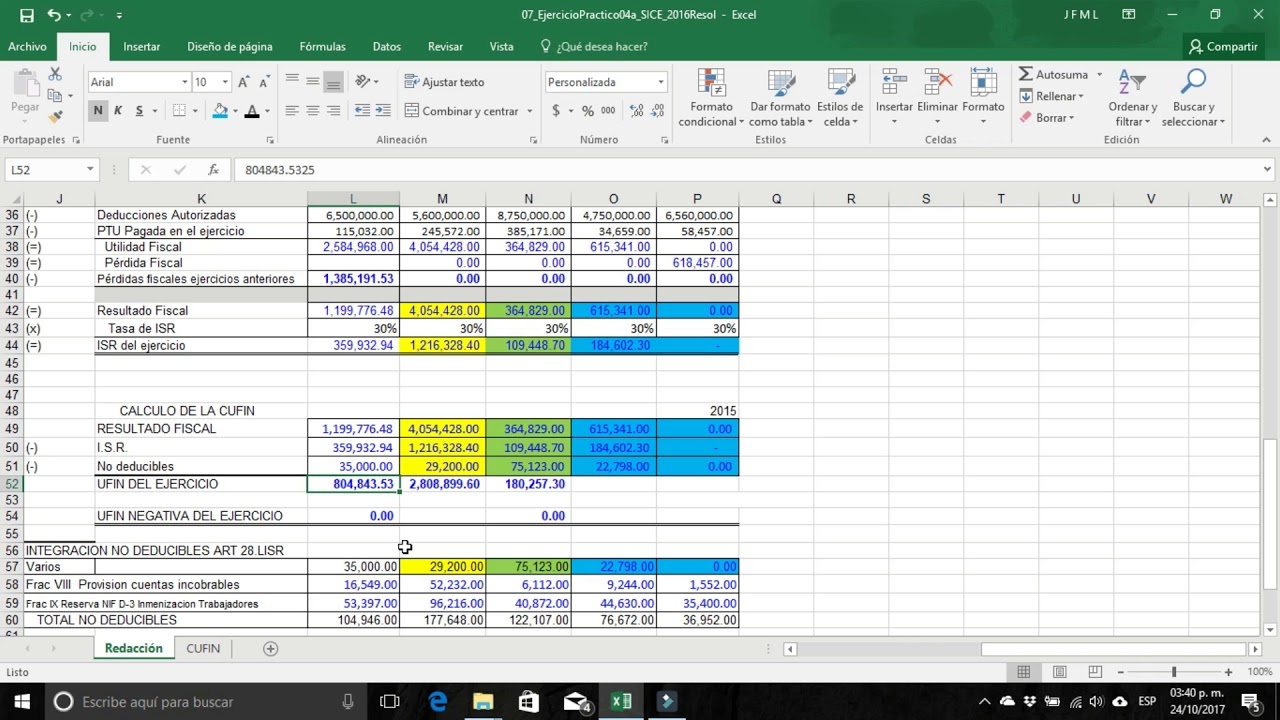Switch to page layout view icon
This screenshot has height=720, width=1280.
(1059, 672)
